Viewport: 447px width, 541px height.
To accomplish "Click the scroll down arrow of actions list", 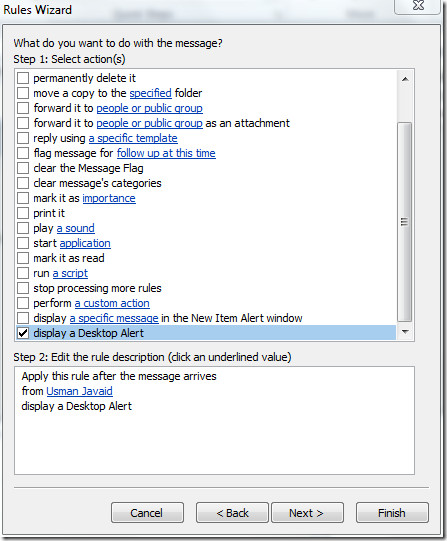I will [x=405, y=332].
